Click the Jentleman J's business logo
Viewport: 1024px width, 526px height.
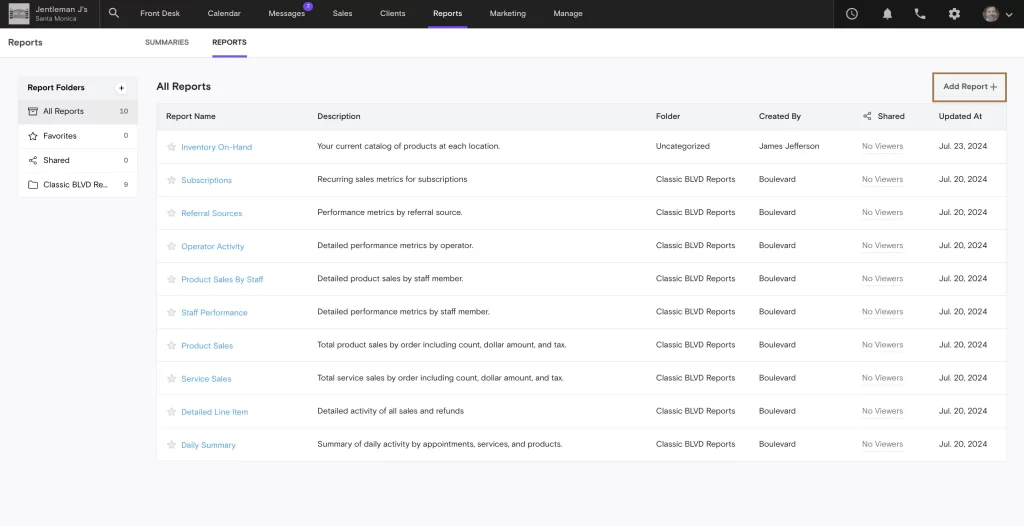coord(19,14)
